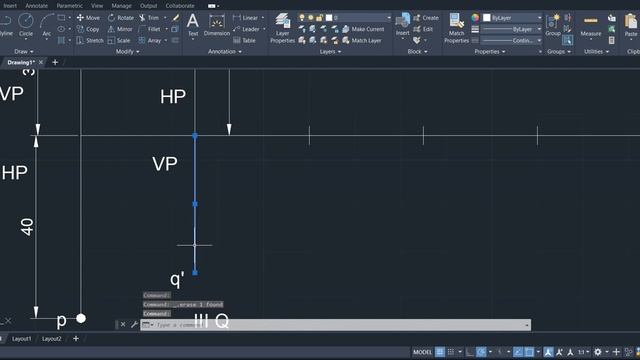
Task: Click the Linear dimension tool
Action: (245, 18)
